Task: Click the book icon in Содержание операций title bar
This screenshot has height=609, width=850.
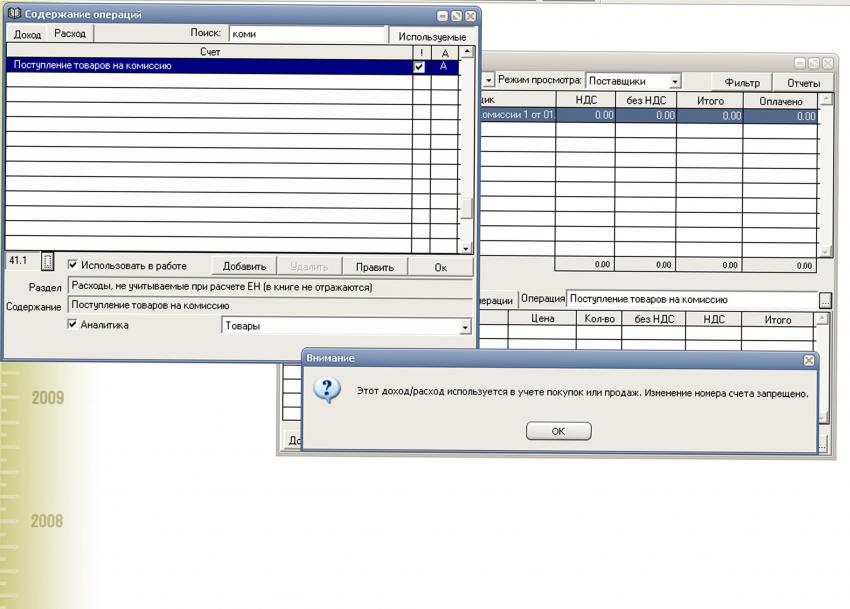Action: click(x=14, y=15)
